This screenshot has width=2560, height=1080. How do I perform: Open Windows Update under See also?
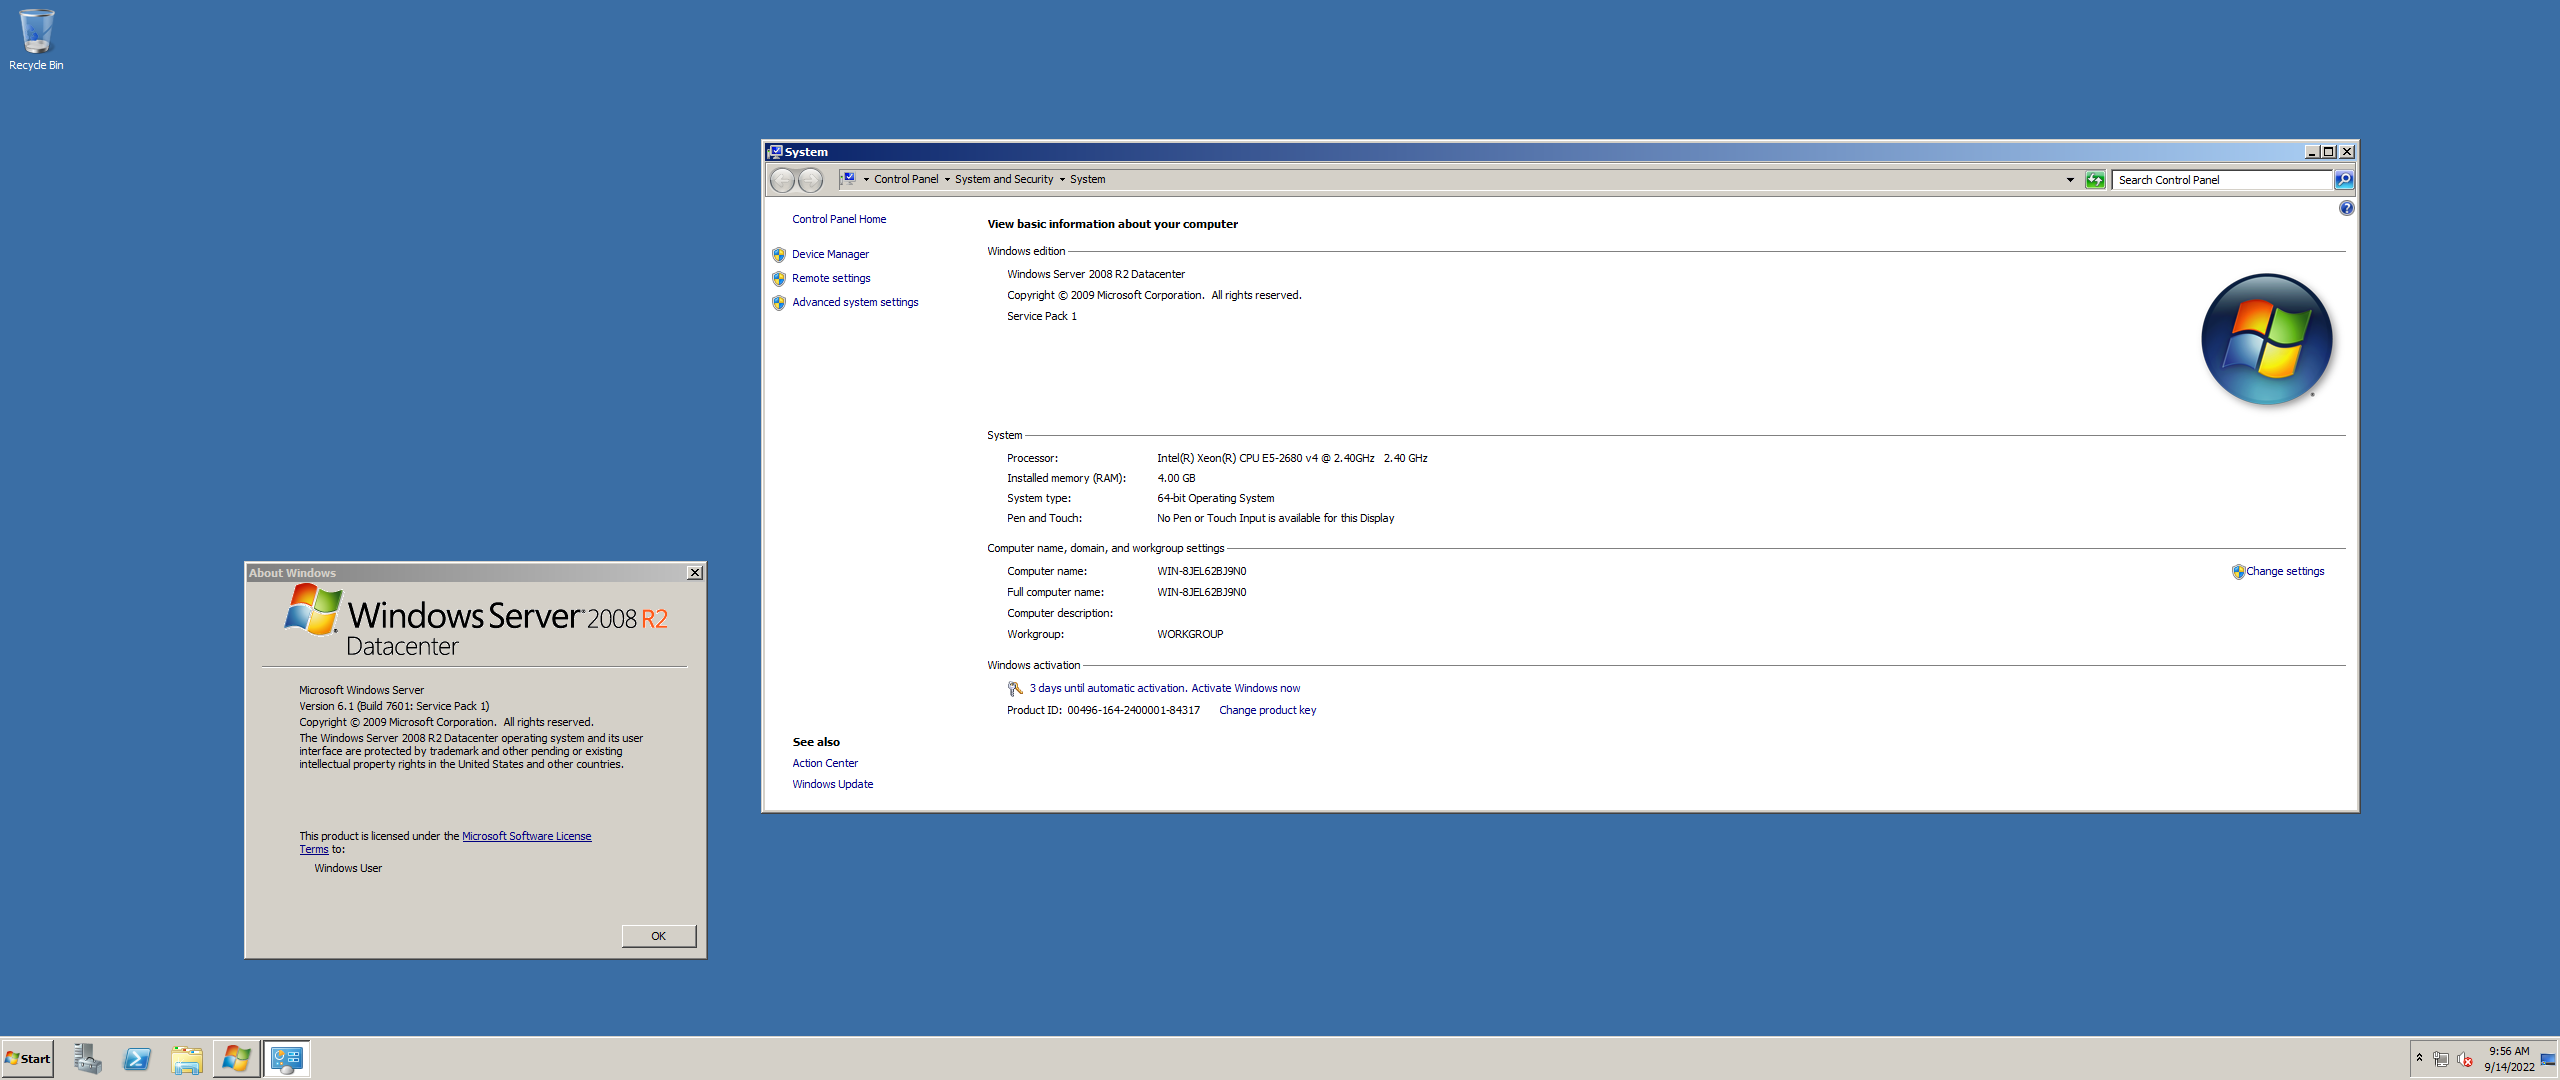click(832, 784)
